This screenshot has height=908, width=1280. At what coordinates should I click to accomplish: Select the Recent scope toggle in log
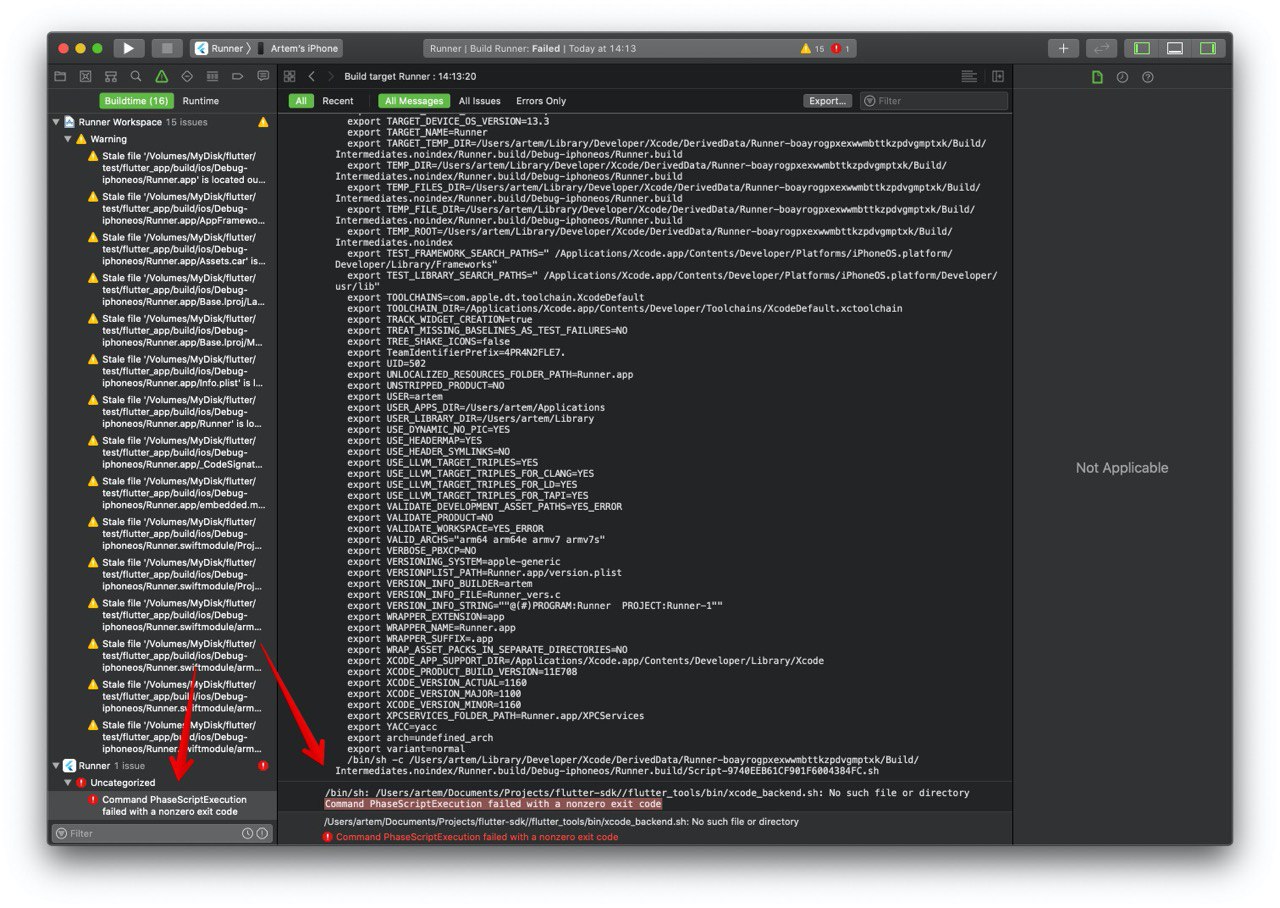(x=338, y=101)
